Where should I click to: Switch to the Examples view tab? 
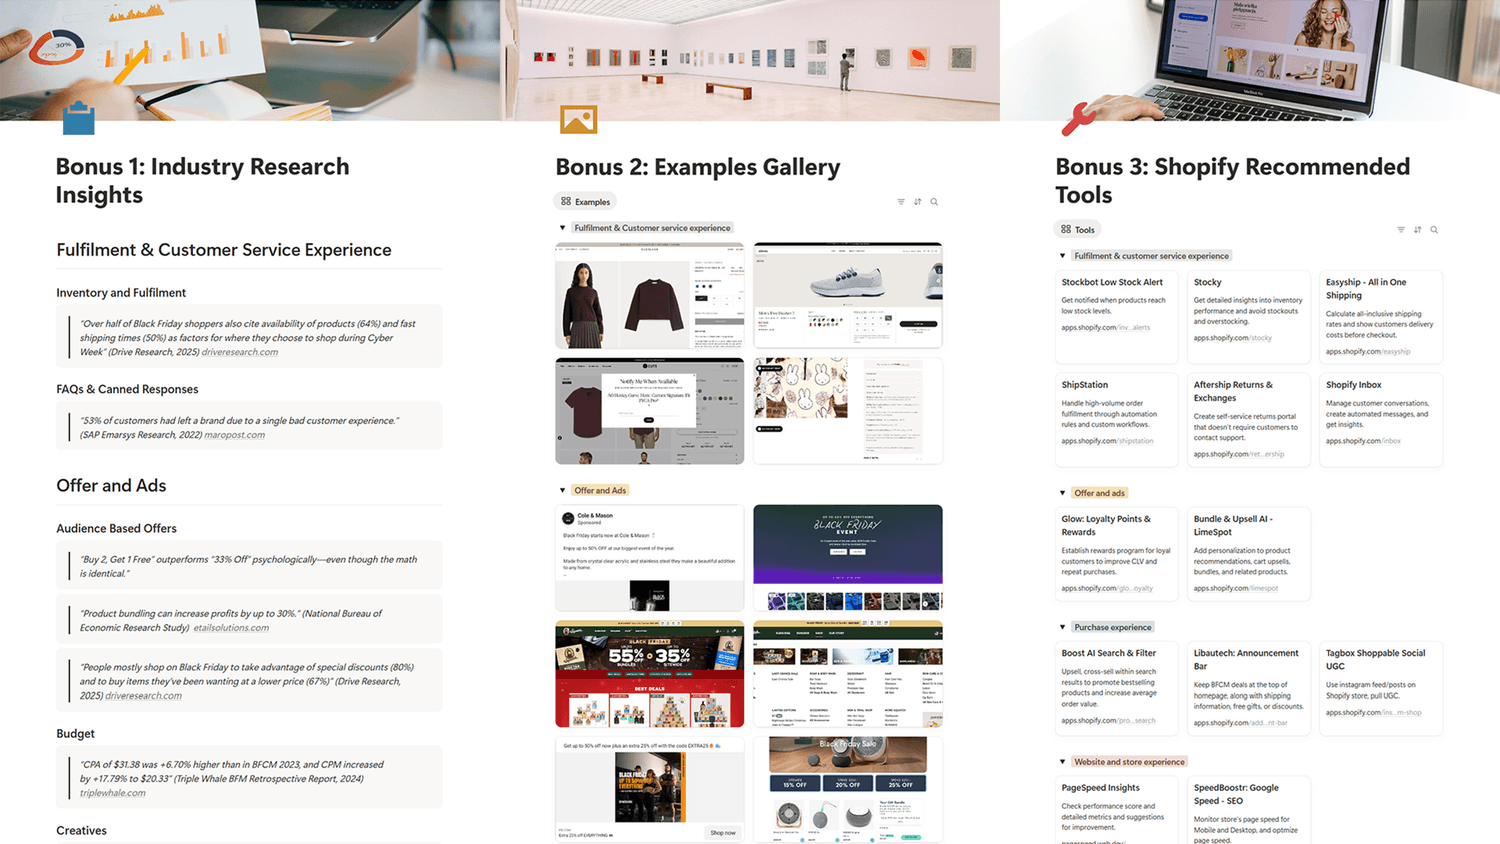[x=586, y=202]
